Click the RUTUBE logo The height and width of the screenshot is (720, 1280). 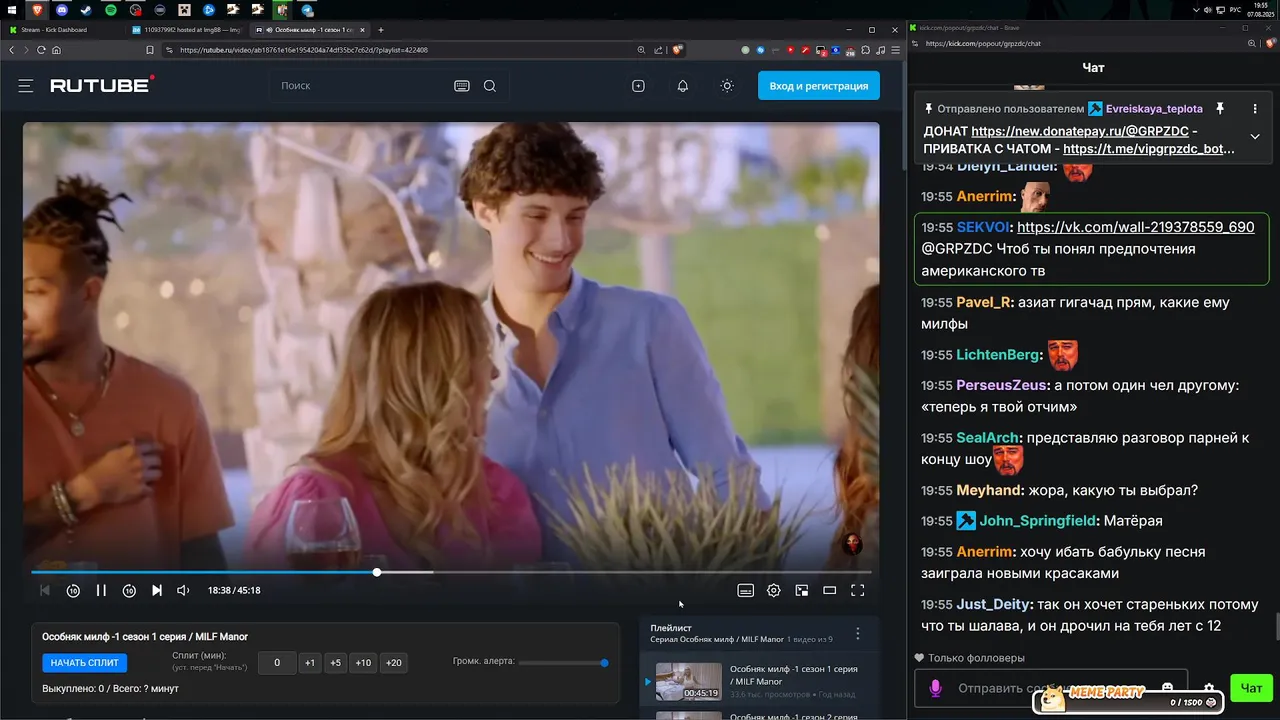102,85
